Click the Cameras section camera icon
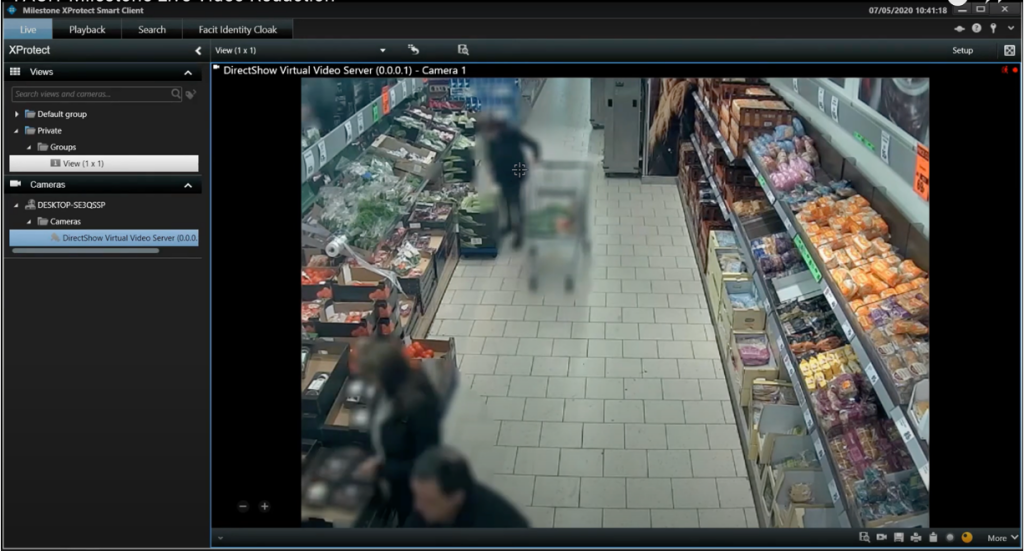The image size is (1024, 551). tap(16, 184)
